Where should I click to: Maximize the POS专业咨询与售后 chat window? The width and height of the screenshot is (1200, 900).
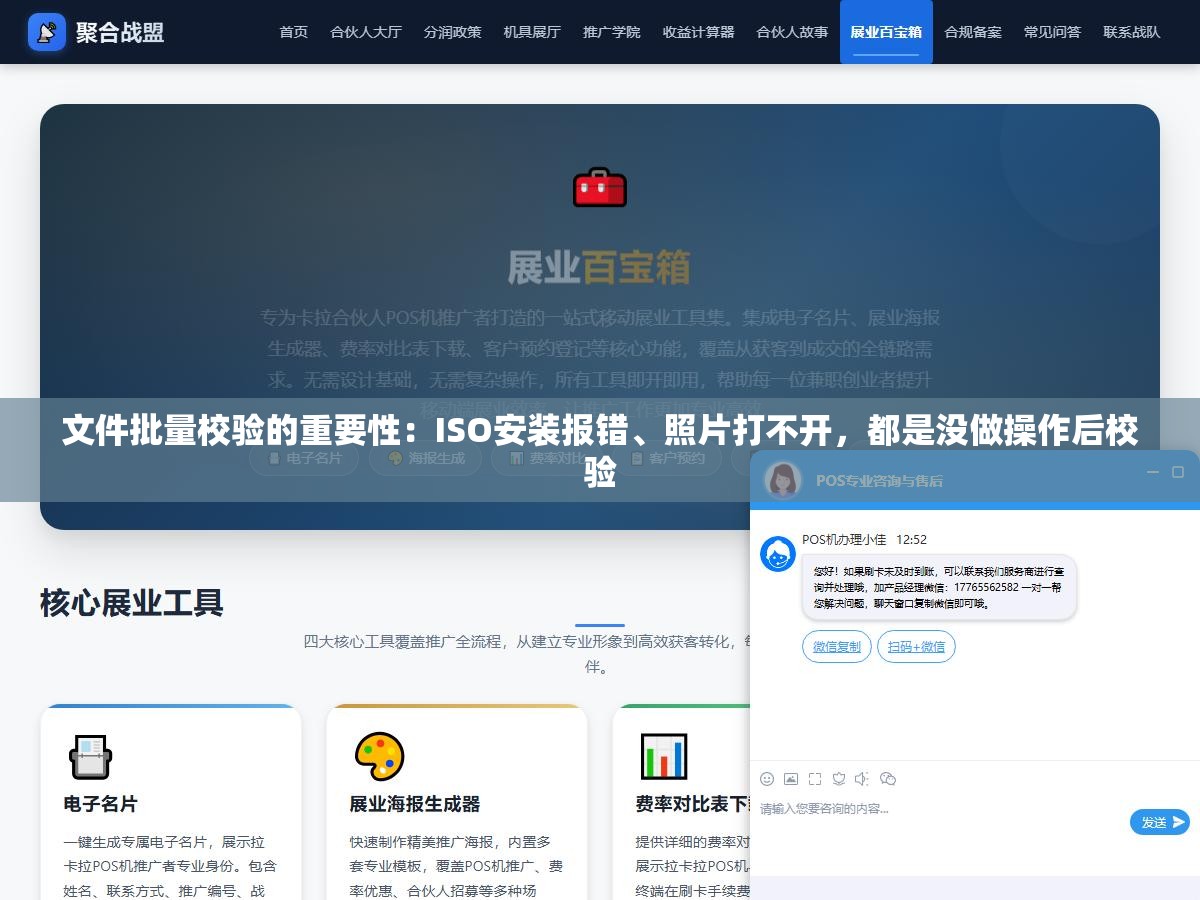pyautogui.click(x=1178, y=472)
